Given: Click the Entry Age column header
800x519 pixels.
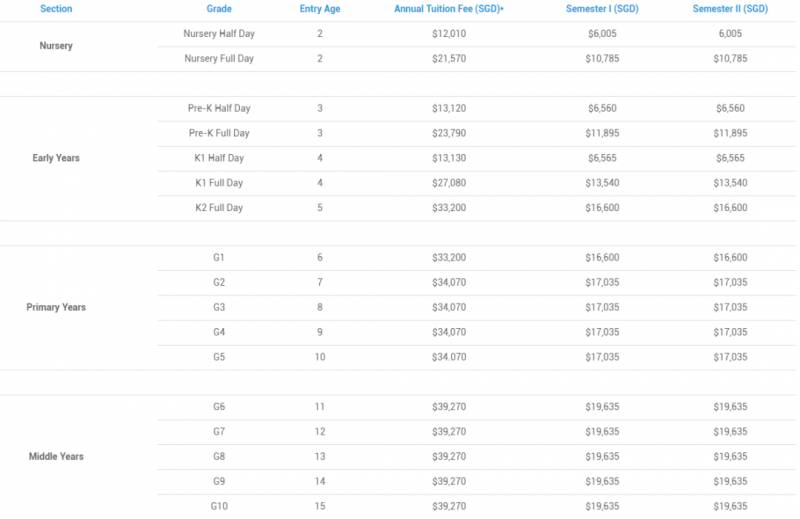Looking at the screenshot, I should tap(320, 9).
